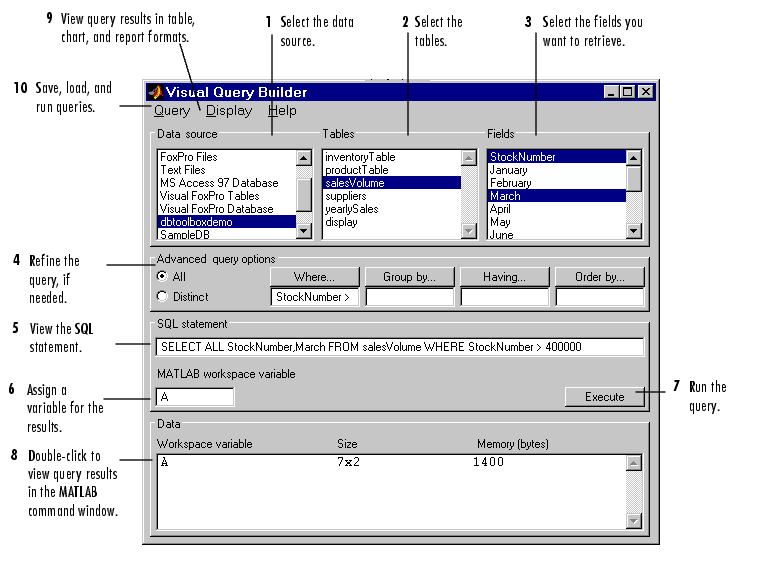Click Data source list scroll up arrow
Screen dimensions: 765x576
(x=304, y=158)
